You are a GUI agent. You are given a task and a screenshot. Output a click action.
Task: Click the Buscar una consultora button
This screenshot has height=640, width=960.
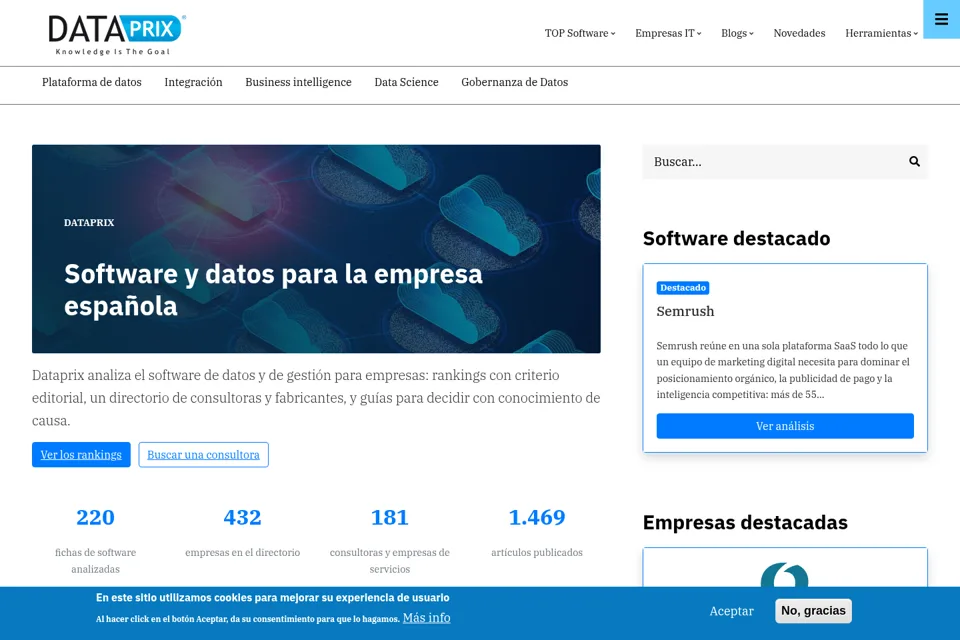click(203, 454)
